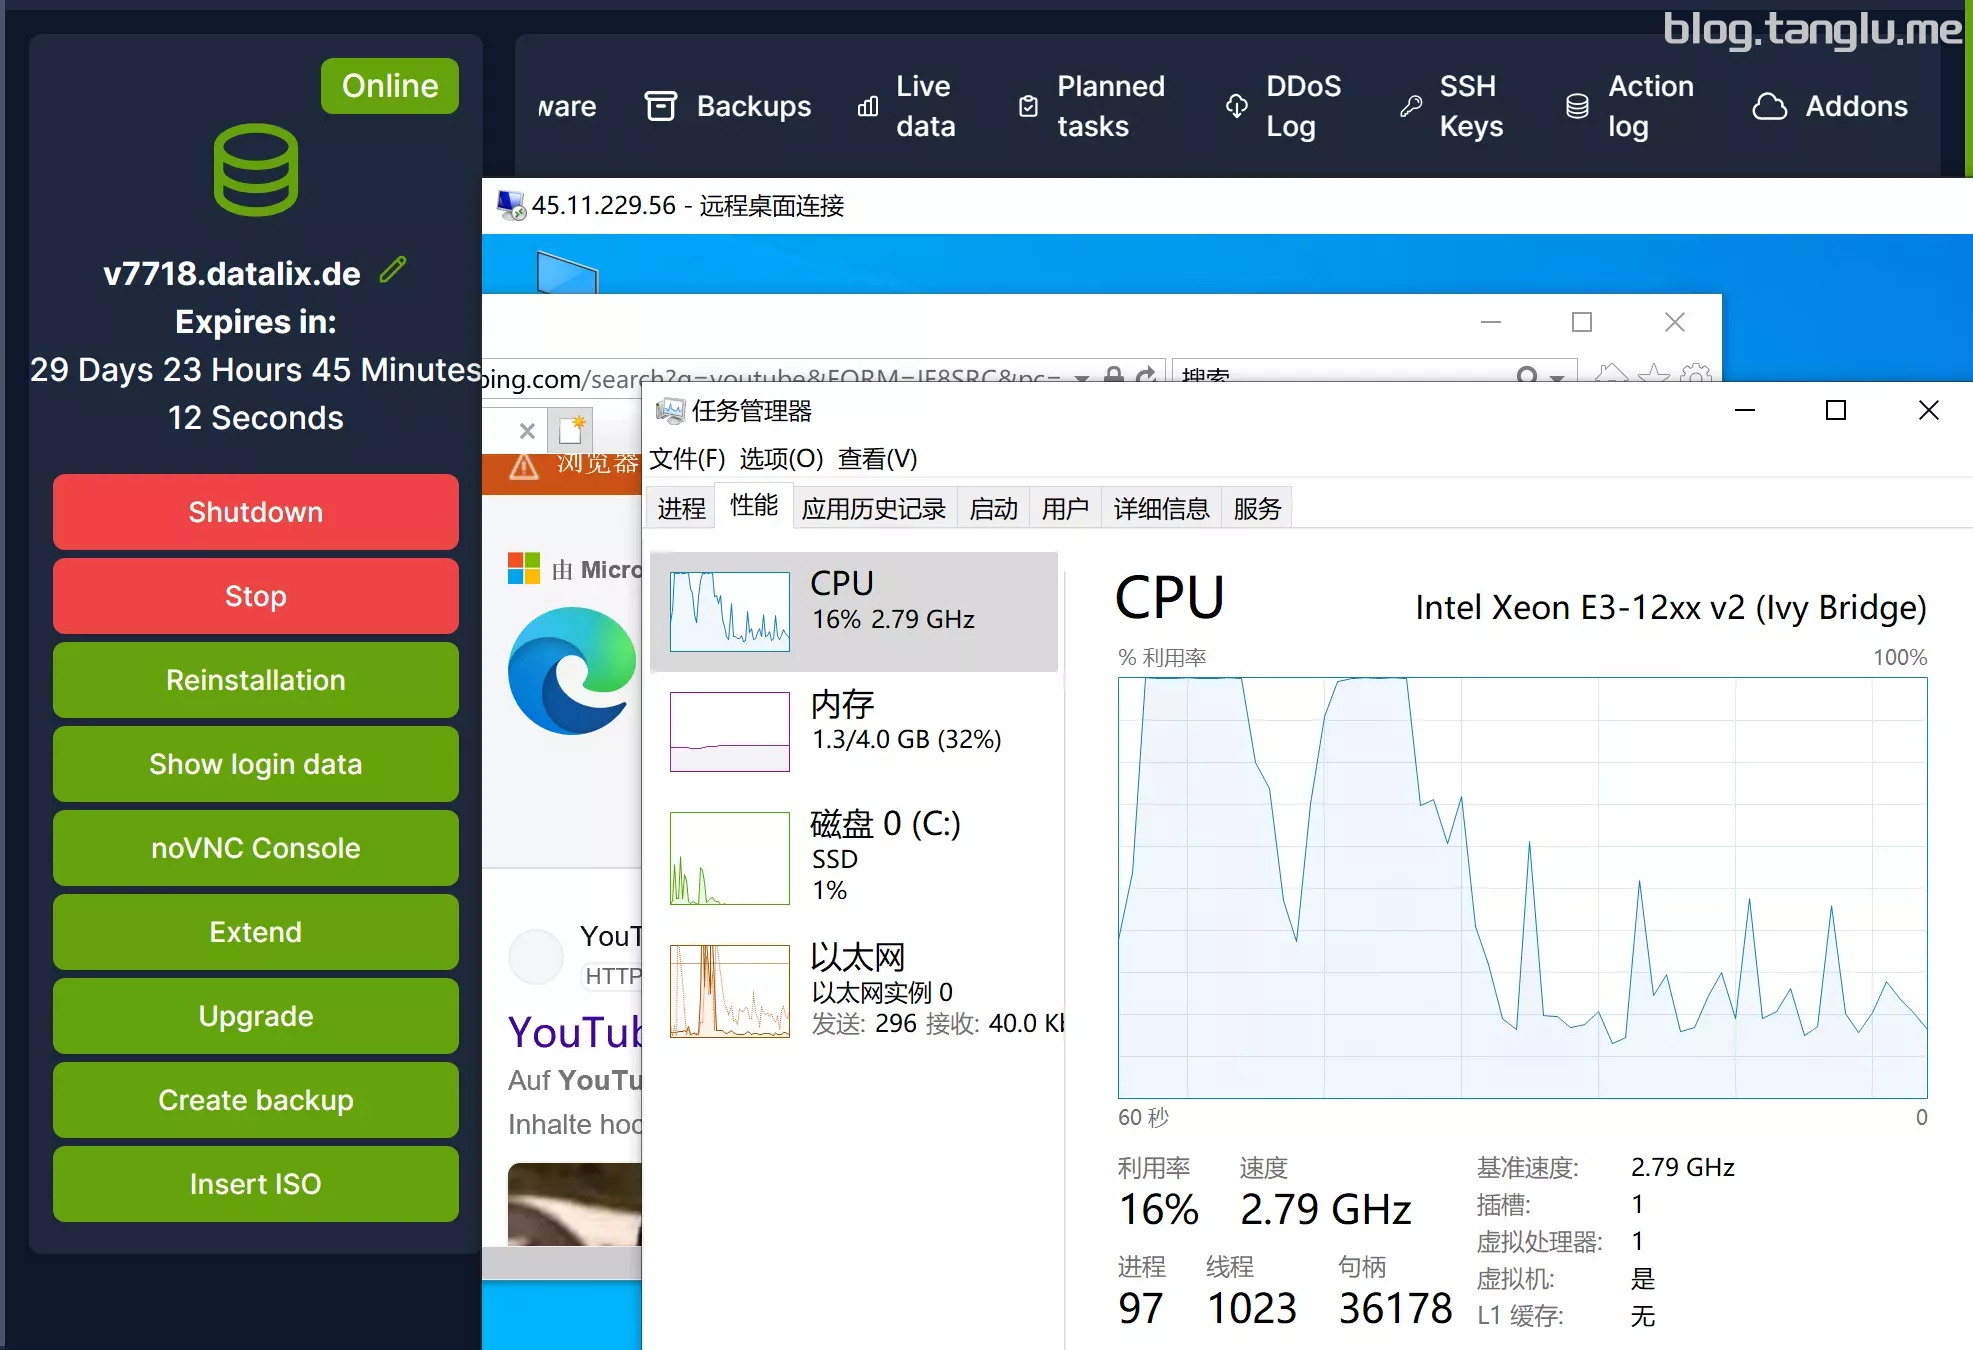Open the 文件(F) menu in Task Manager
Screen dimensions: 1973x1350
[686, 459]
